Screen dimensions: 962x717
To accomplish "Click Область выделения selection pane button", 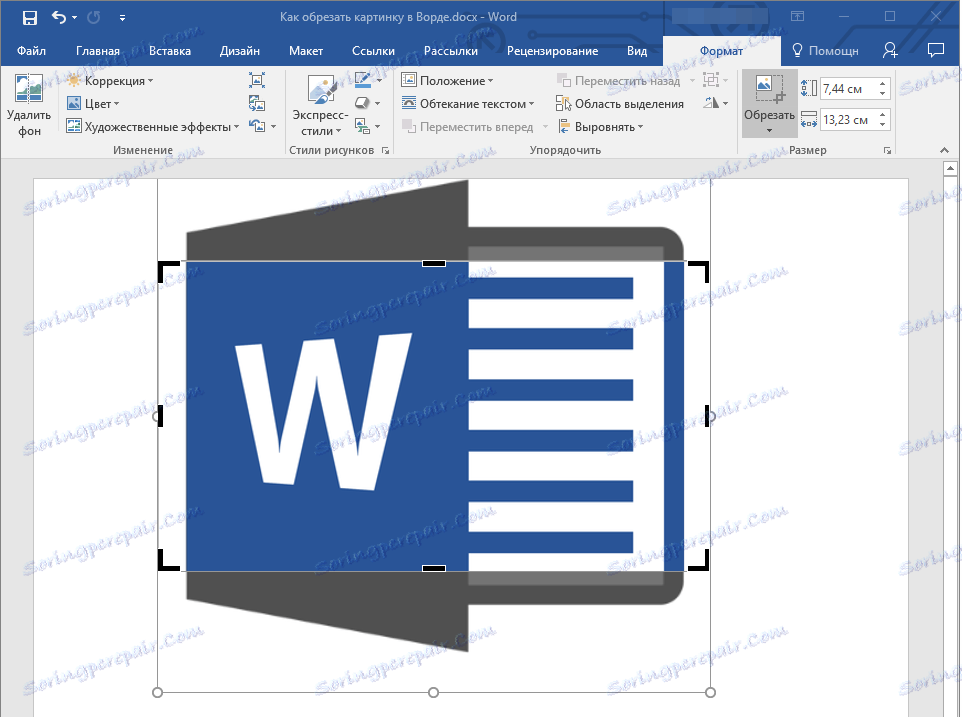I will click(x=620, y=104).
